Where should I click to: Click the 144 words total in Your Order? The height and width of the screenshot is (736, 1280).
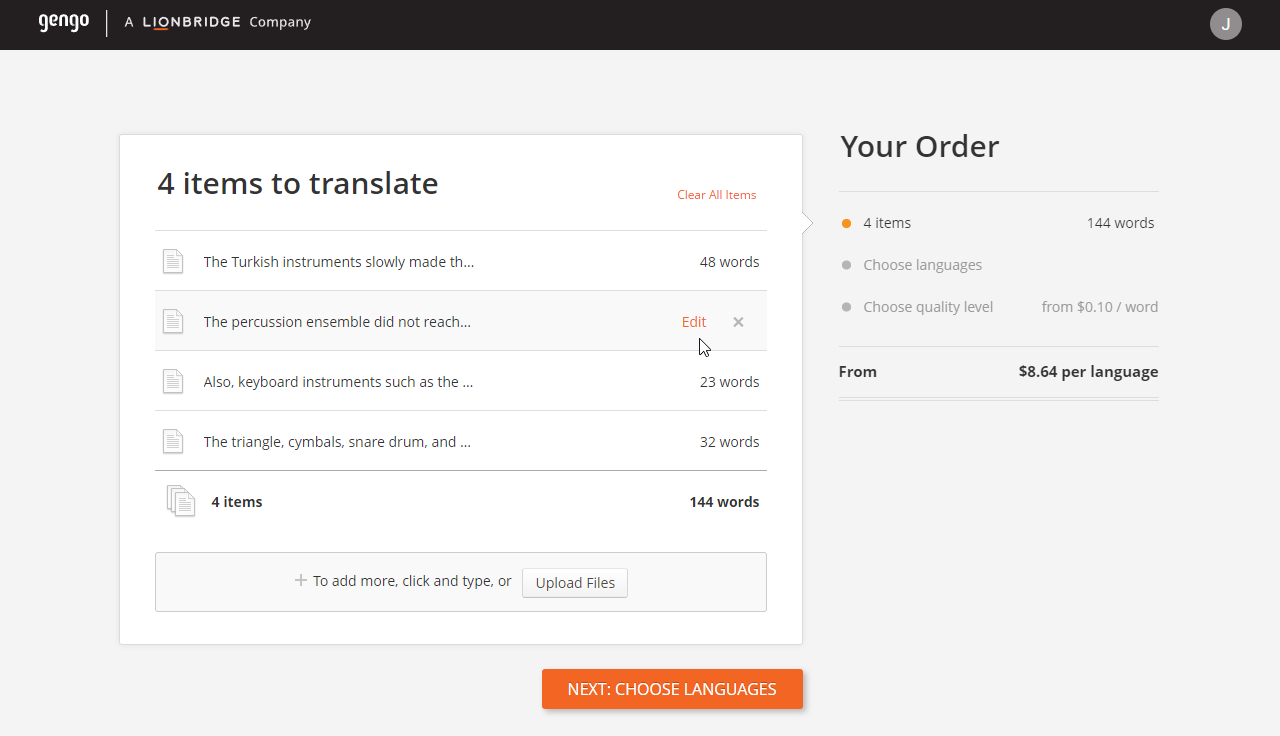point(1120,222)
